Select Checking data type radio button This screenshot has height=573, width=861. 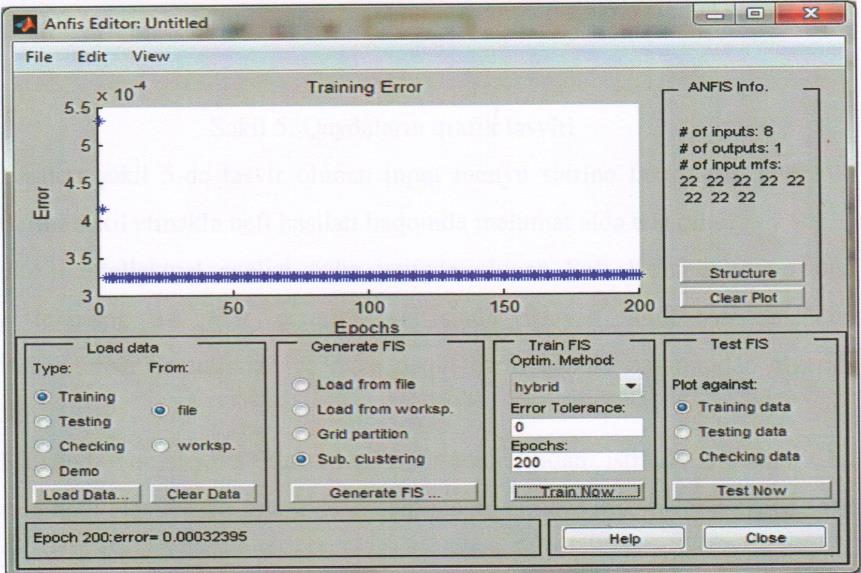(x=42, y=446)
